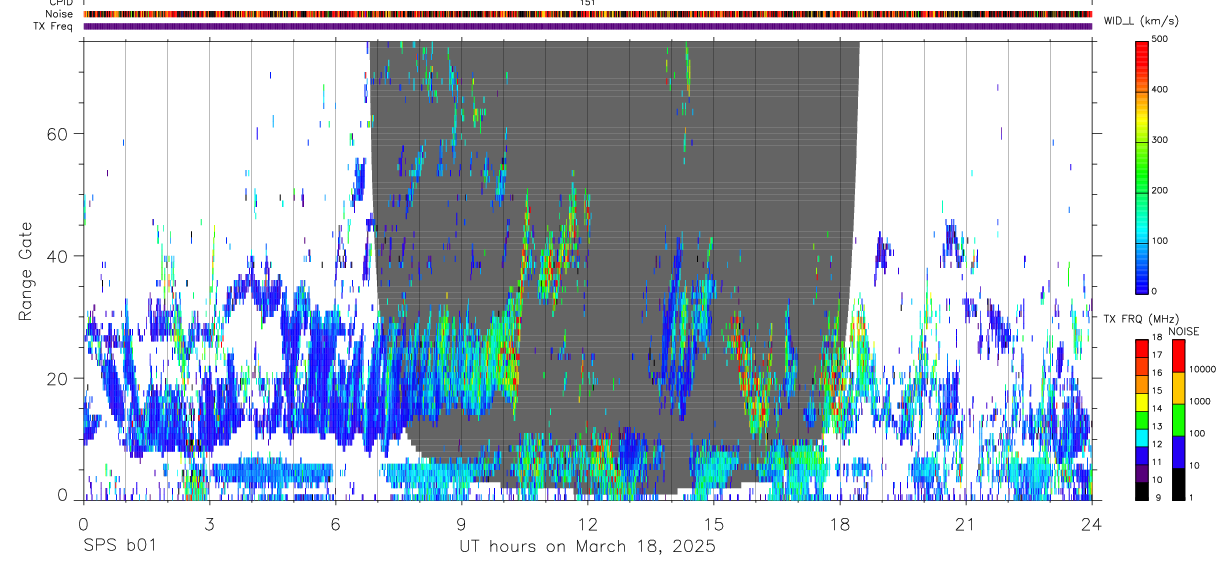Click noise legend label 1000
Screen dimensions: 1228x567
click(1200, 401)
